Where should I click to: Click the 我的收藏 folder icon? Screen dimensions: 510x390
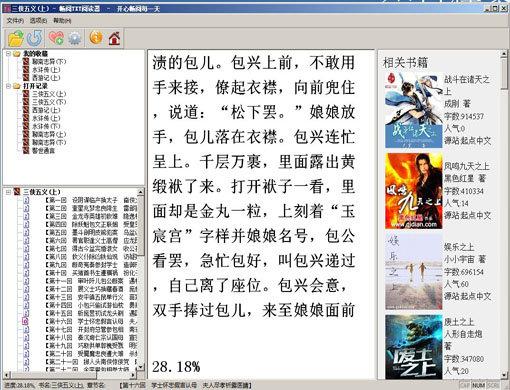pos(17,54)
